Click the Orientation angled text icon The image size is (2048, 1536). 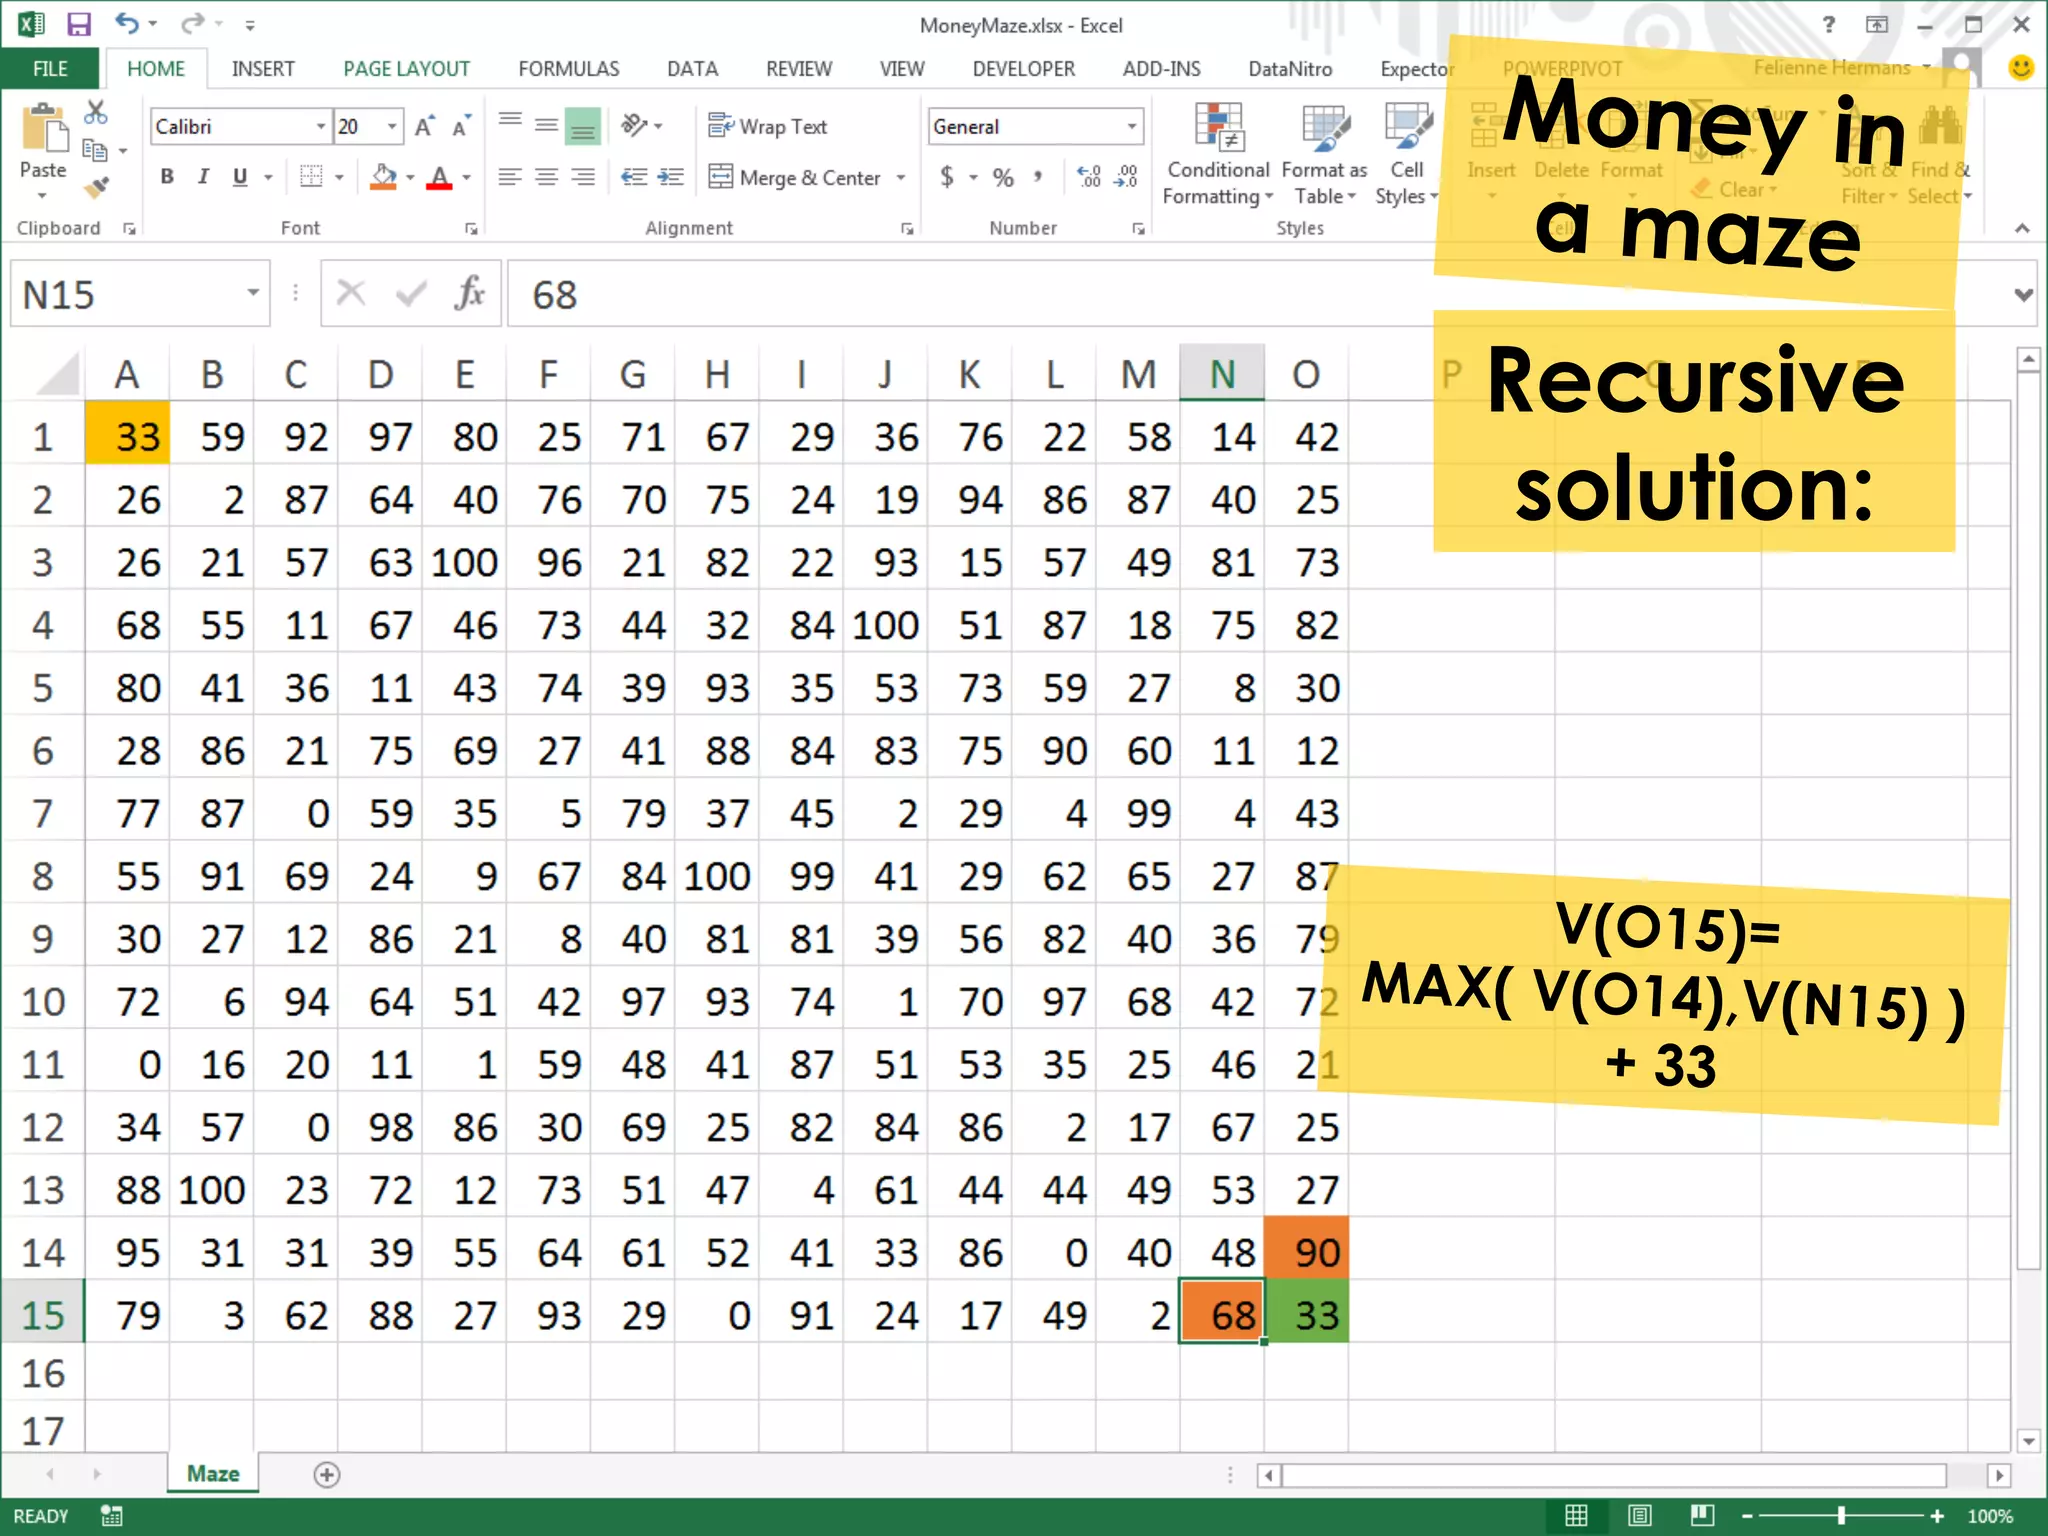[x=635, y=125]
